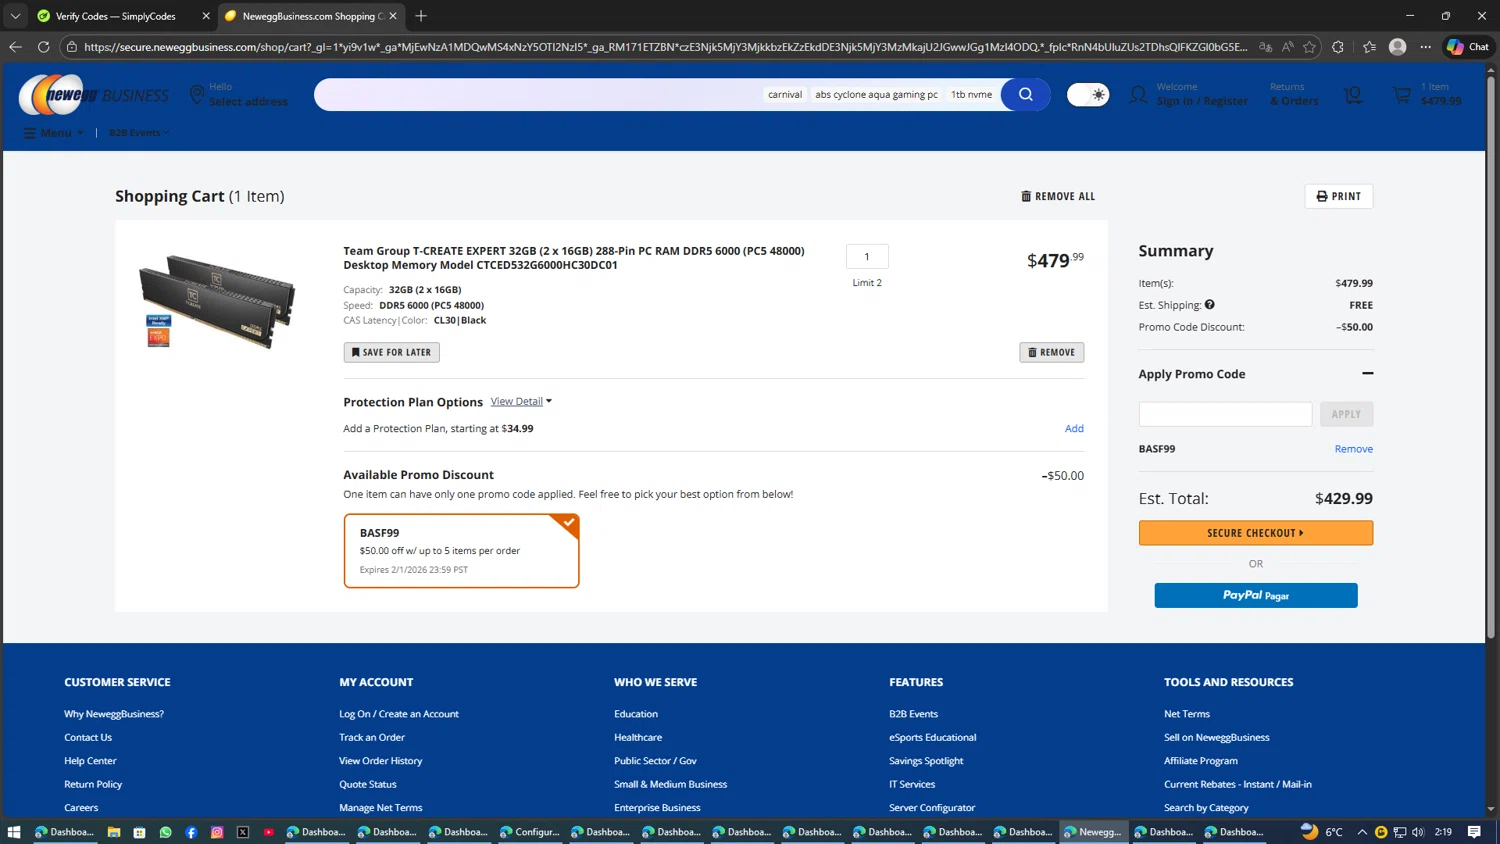Remove the BASF99 promo code
Screen dimensions: 1500x844
pyautogui.click(x=1353, y=449)
